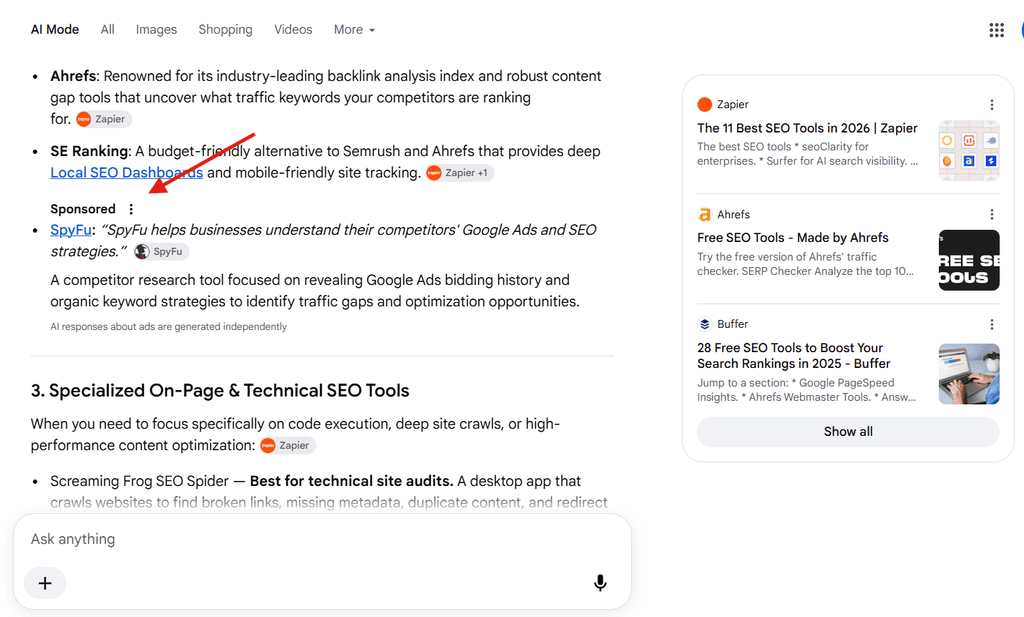Switch to the All results tab
This screenshot has height=617, width=1024.
click(108, 29)
